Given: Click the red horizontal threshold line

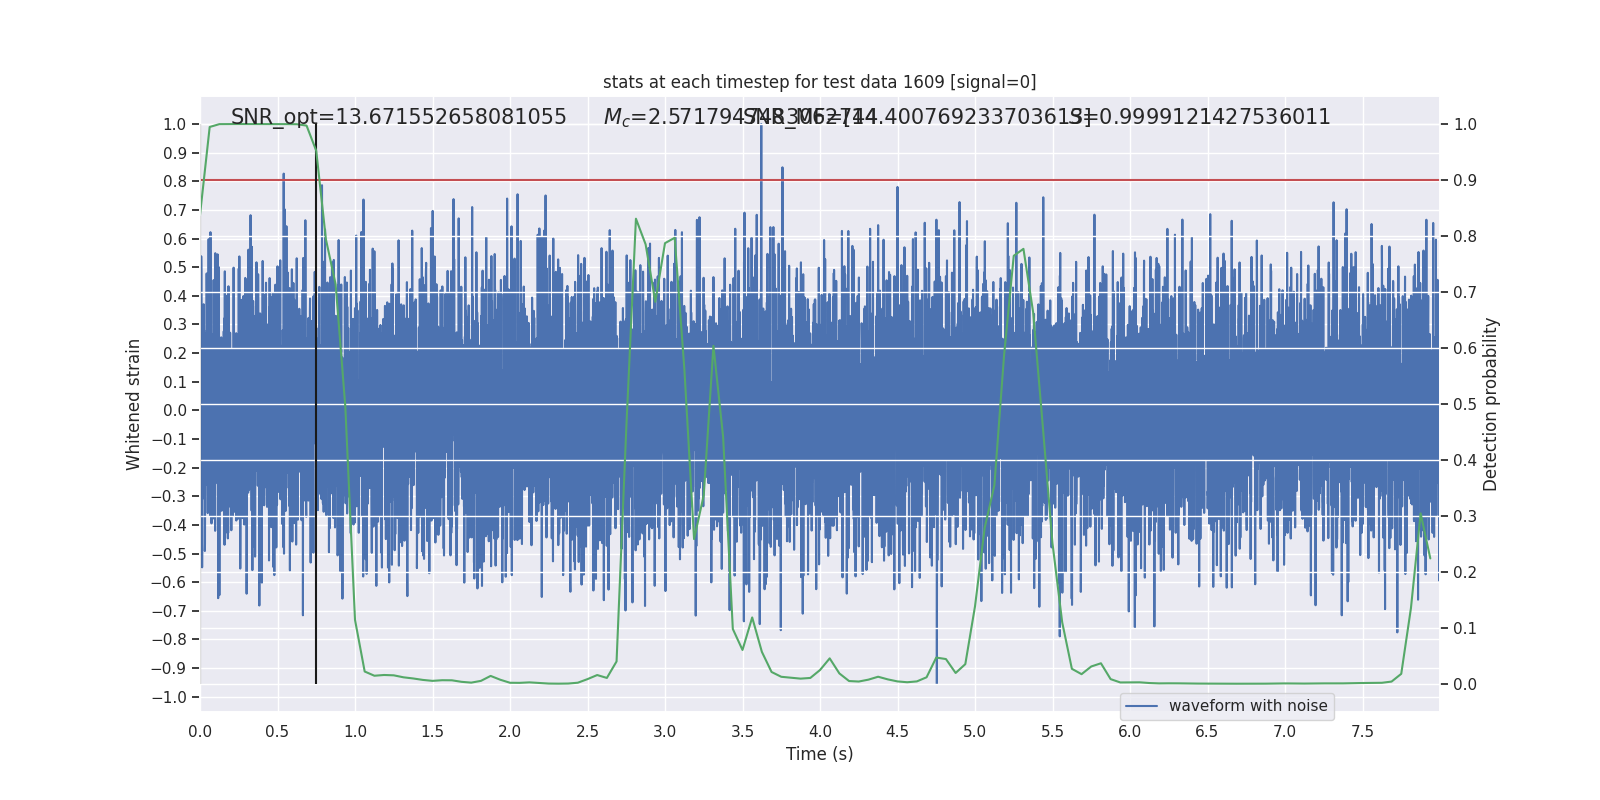Looking at the screenshot, I should click(819, 181).
